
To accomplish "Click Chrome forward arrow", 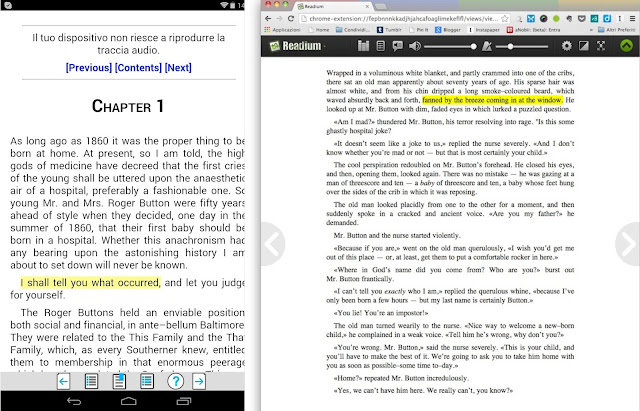I will (x=279, y=18).
